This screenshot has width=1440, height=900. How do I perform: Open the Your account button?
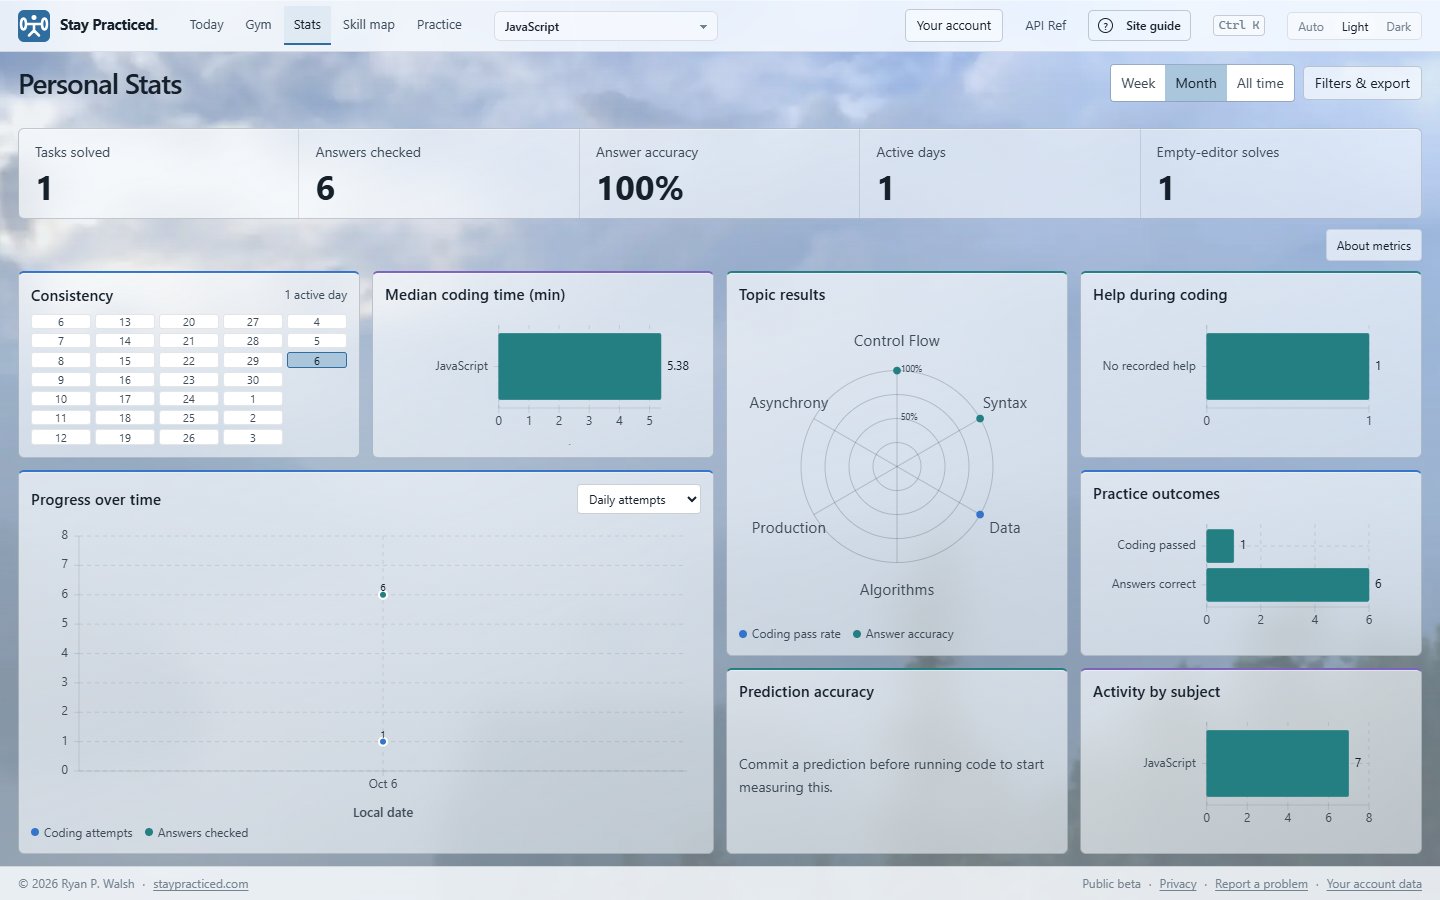coord(954,26)
